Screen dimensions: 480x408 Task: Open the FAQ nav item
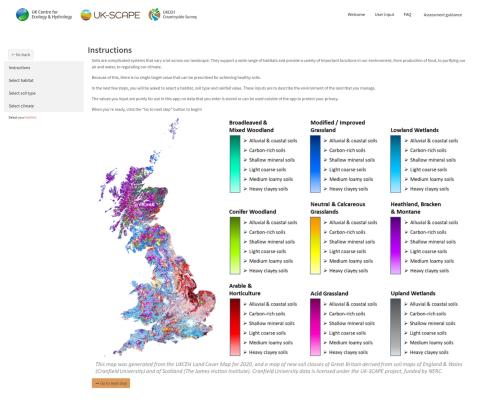click(407, 15)
